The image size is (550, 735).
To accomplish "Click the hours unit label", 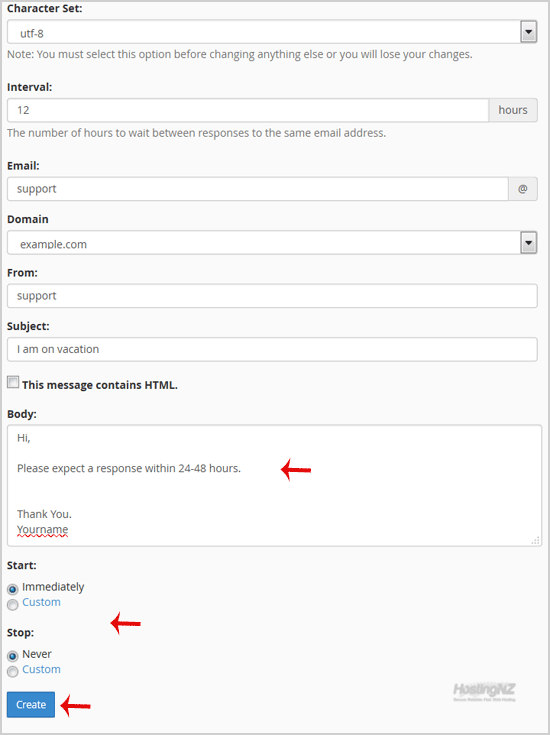I will click(513, 110).
